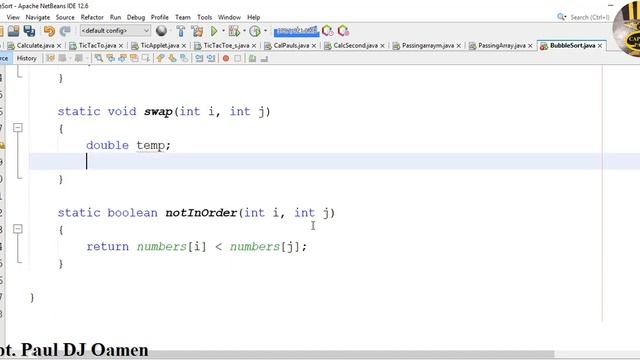Viewport: 640px width, 360px height.
Task: Open the default config dropdown
Action: (x=115, y=31)
